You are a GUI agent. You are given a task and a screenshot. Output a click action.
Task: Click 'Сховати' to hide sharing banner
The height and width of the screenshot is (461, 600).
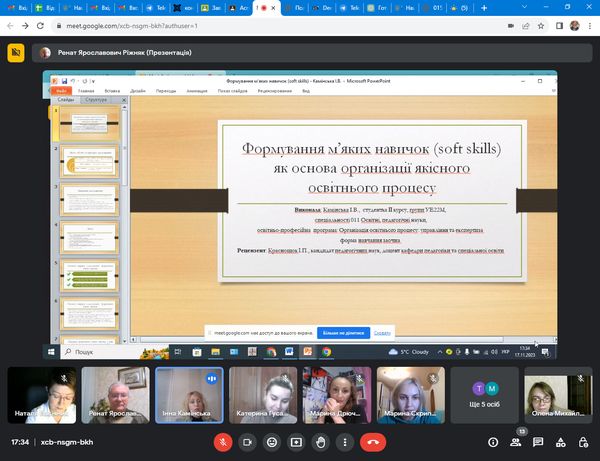[381, 331]
